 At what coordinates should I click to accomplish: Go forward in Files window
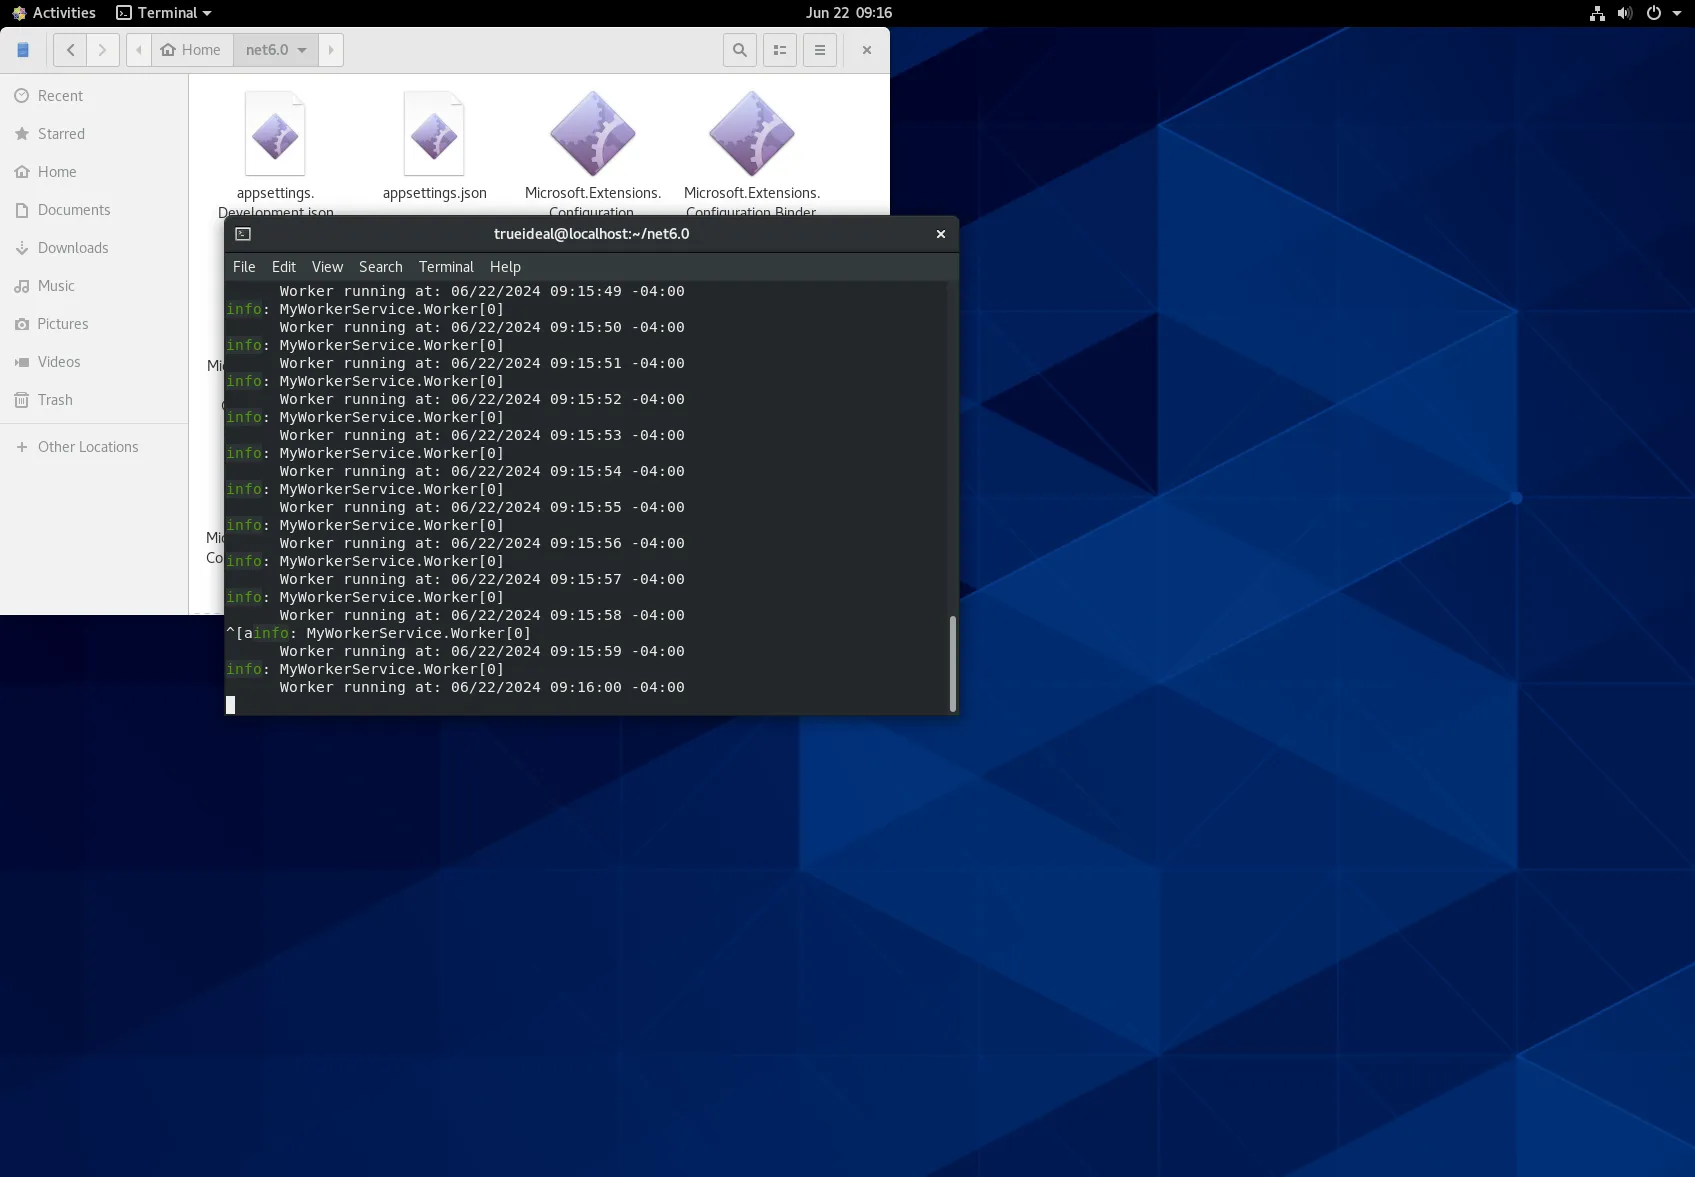tap(103, 50)
